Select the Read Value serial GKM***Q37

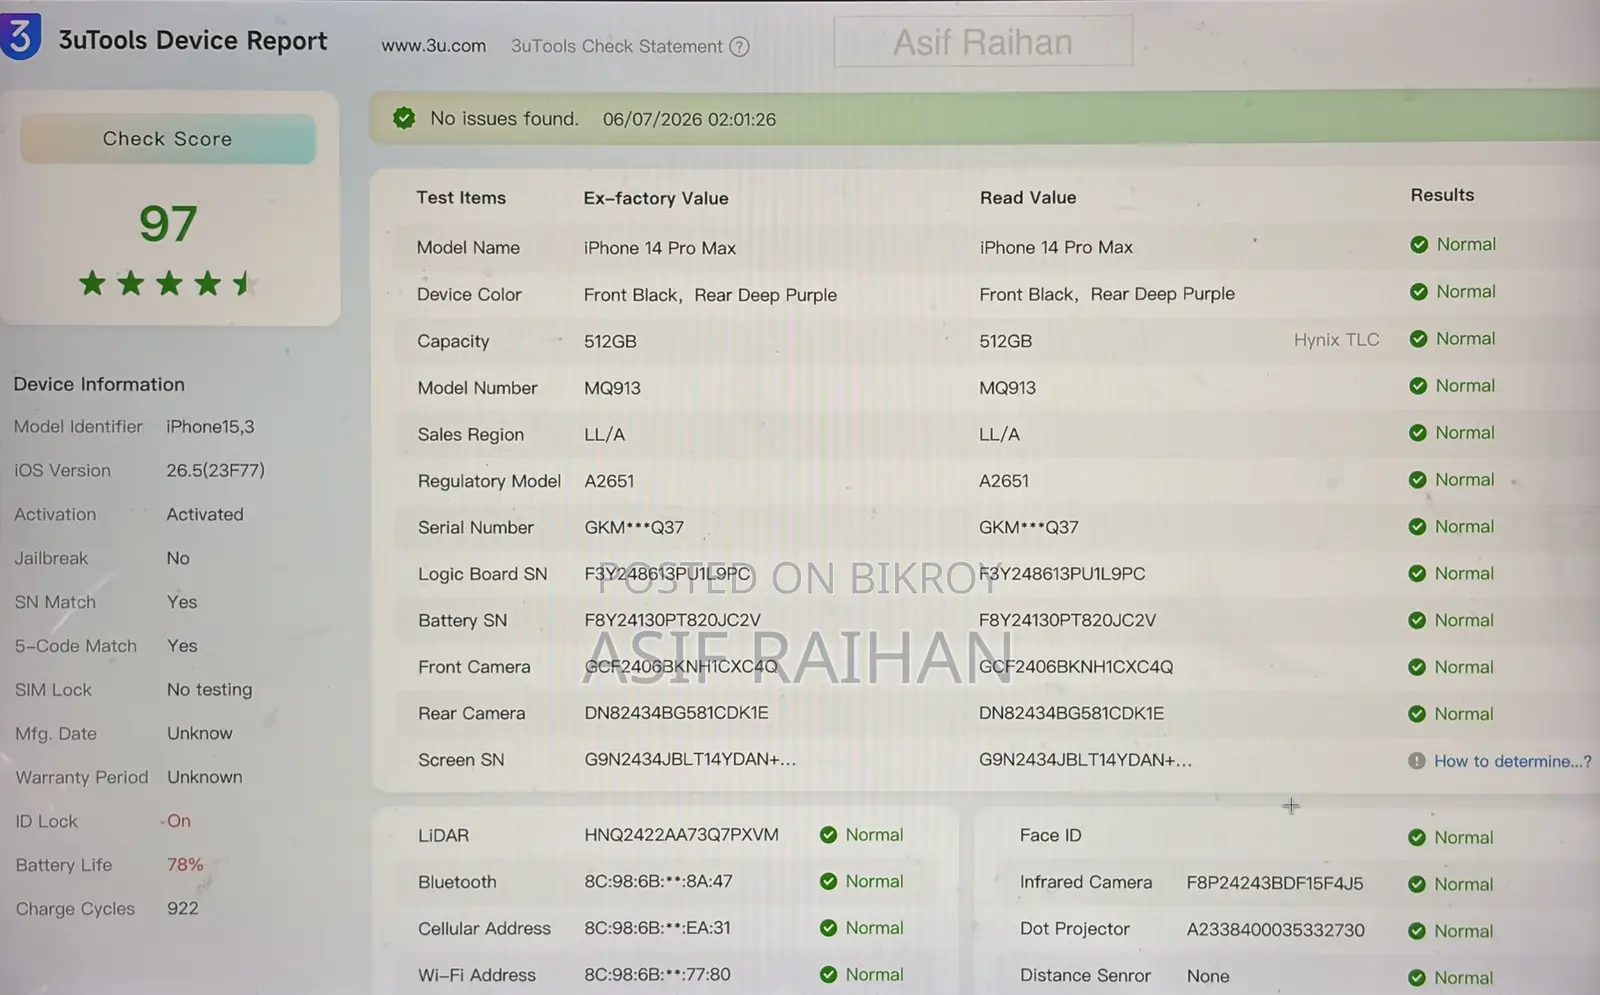(1029, 527)
